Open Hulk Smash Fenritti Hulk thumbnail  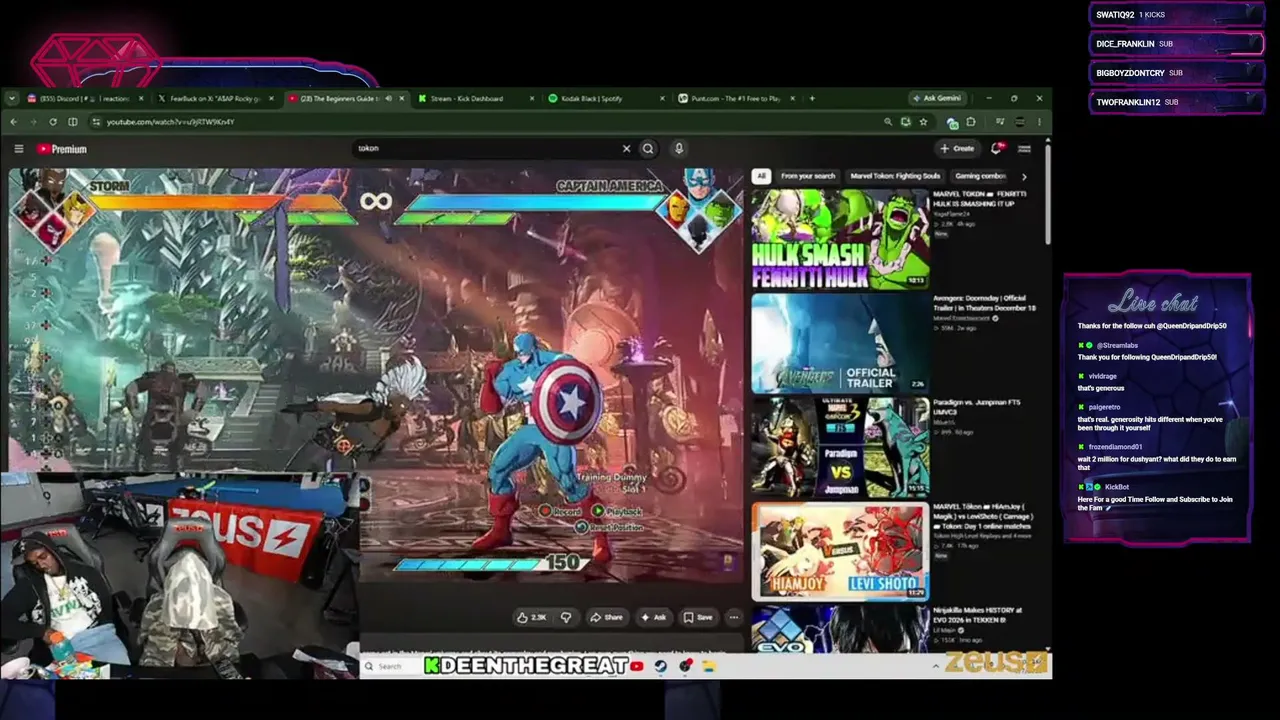click(x=840, y=239)
